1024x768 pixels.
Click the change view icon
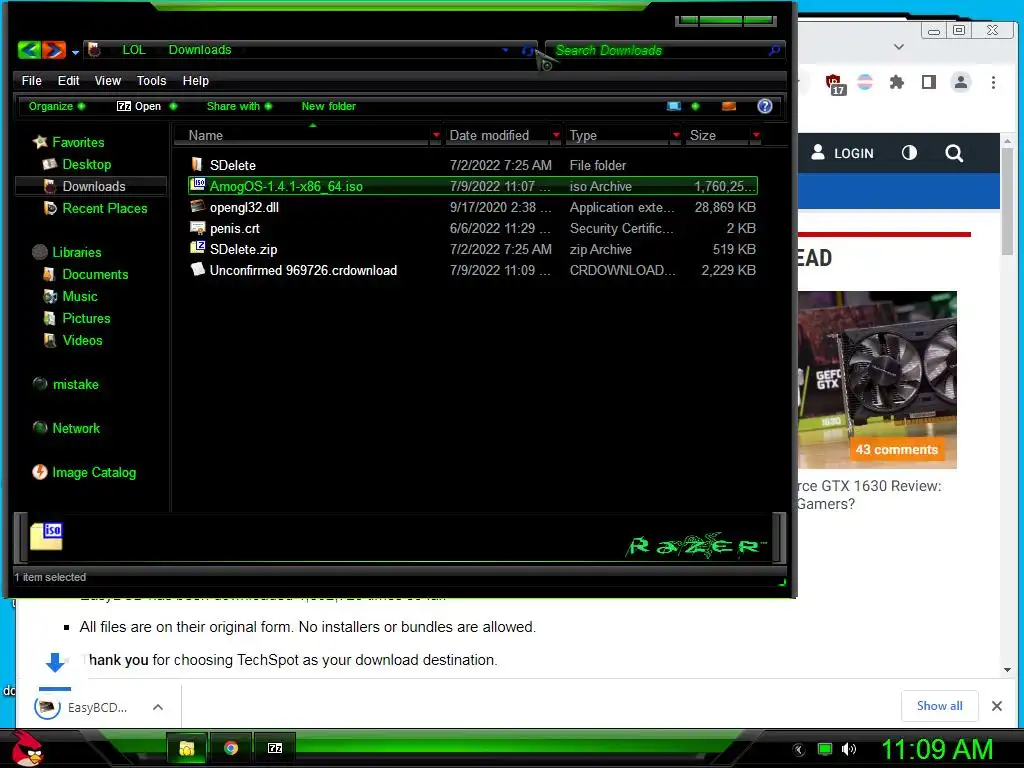674,106
